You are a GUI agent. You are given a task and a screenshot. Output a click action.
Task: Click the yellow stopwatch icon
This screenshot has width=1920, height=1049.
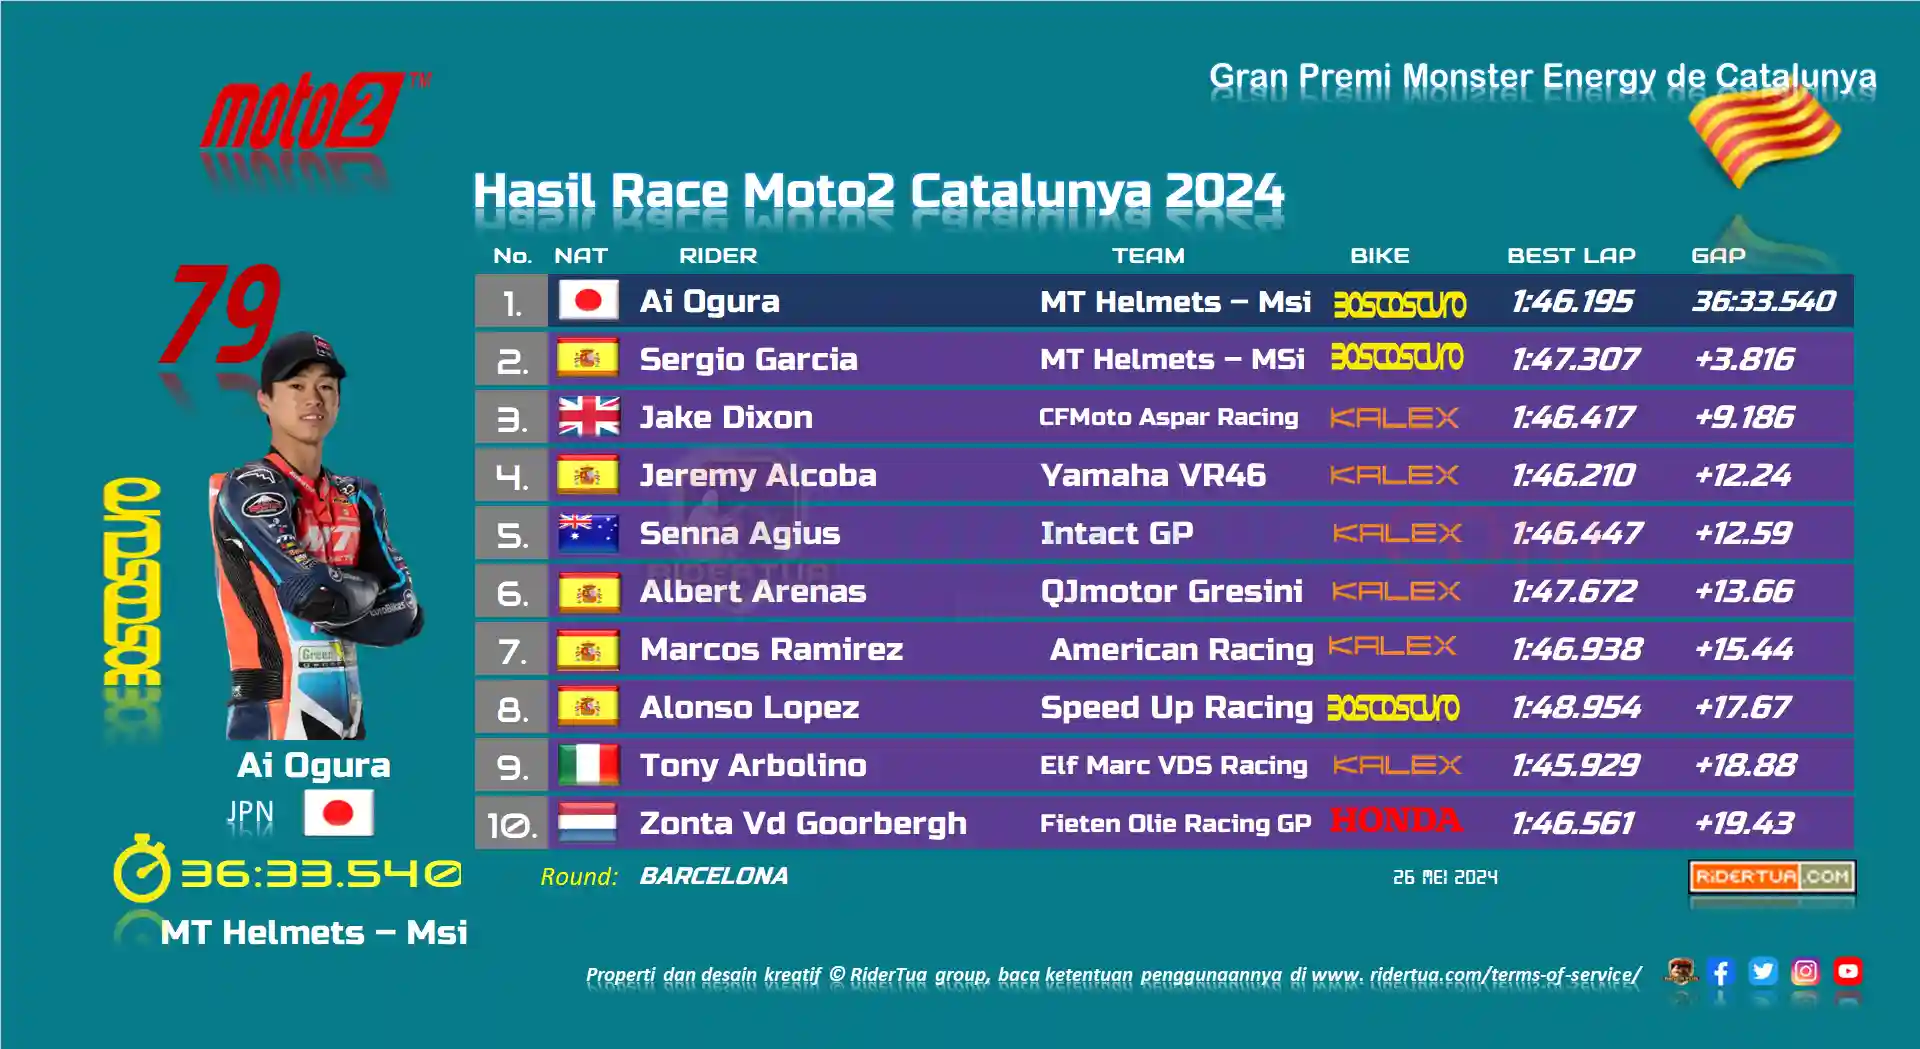(x=142, y=870)
